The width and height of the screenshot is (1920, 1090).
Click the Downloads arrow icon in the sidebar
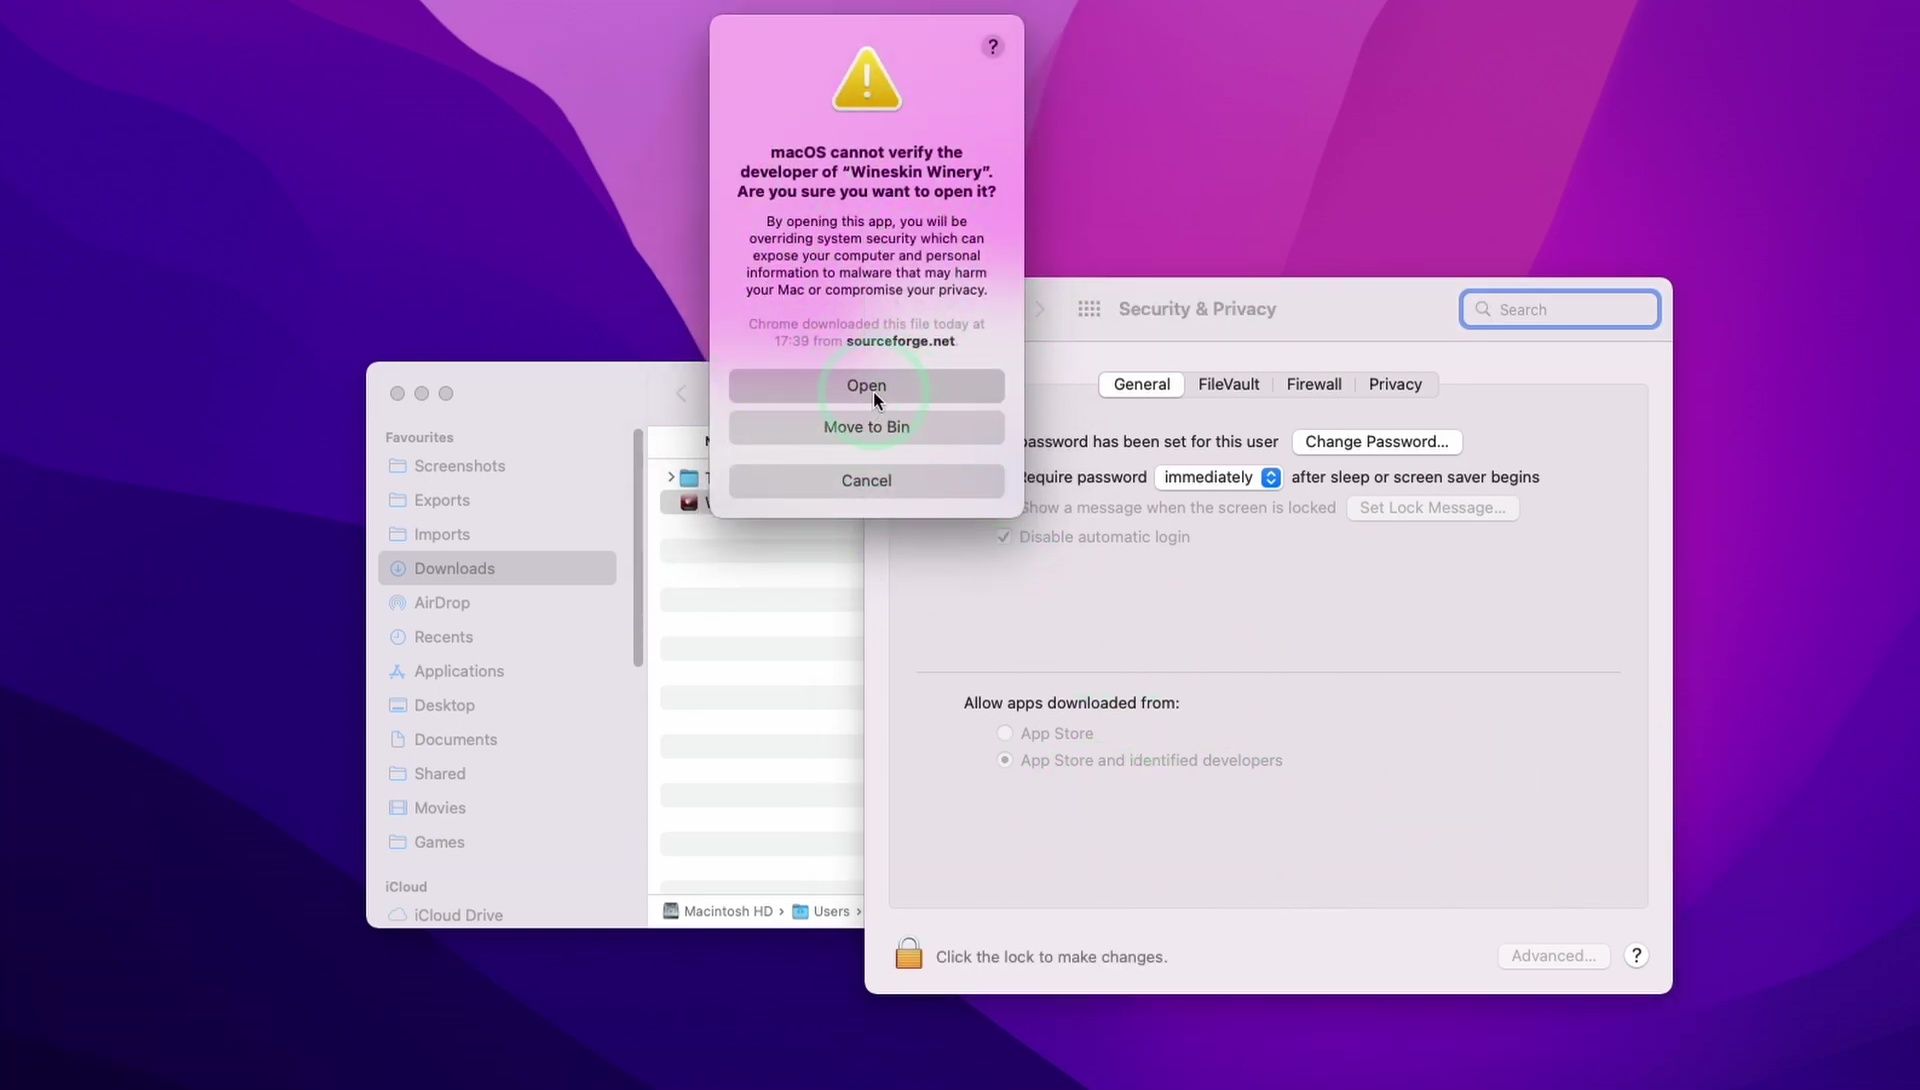(x=397, y=569)
